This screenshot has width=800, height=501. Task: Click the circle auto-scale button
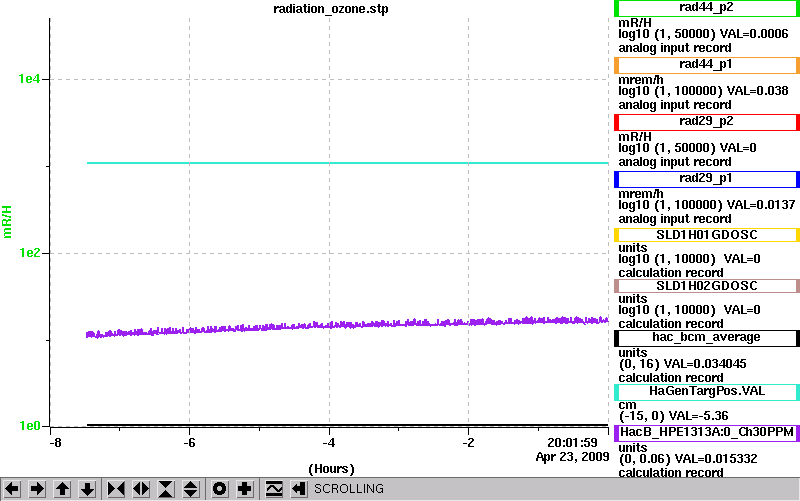coord(219,489)
